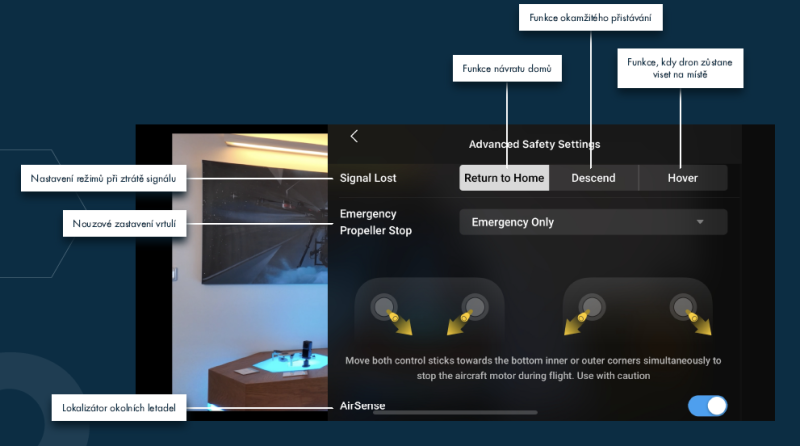The width and height of the screenshot is (800, 446).
Task: Click the Signal Lost setting label
Action: click(368, 178)
